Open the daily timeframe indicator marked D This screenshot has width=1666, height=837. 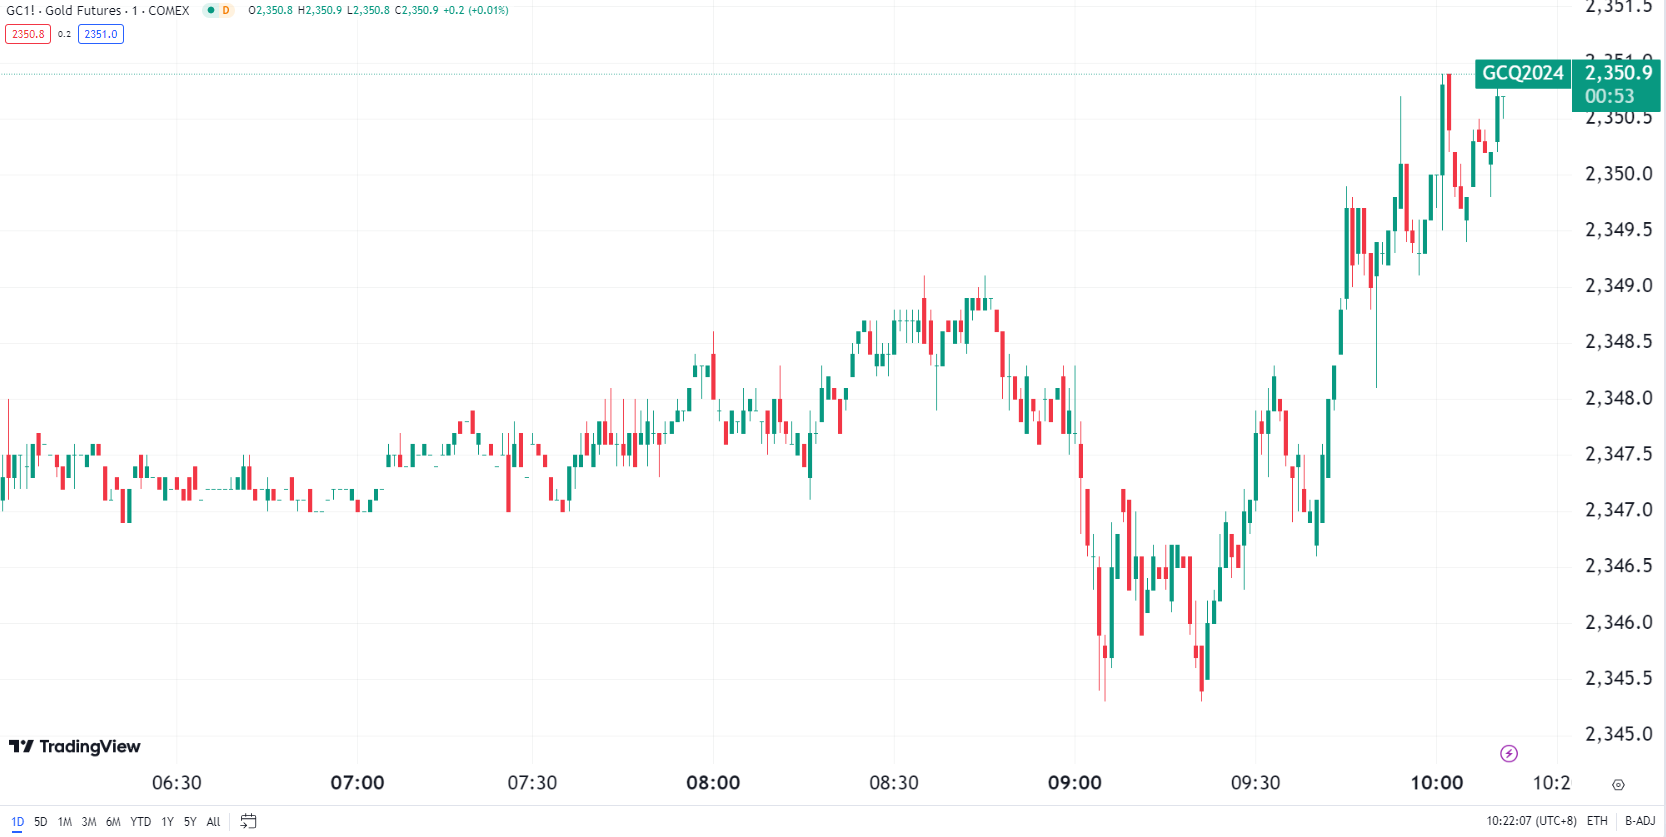[225, 10]
